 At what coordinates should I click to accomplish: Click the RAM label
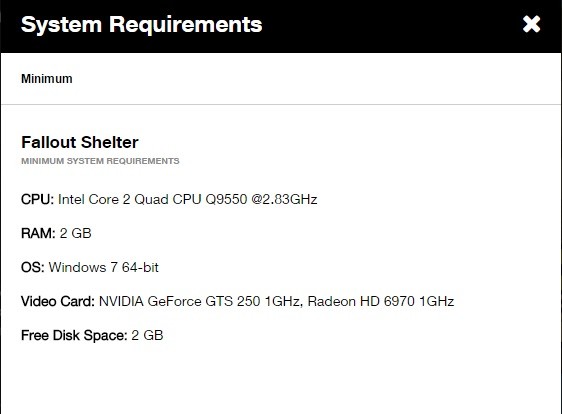click(x=38, y=233)
